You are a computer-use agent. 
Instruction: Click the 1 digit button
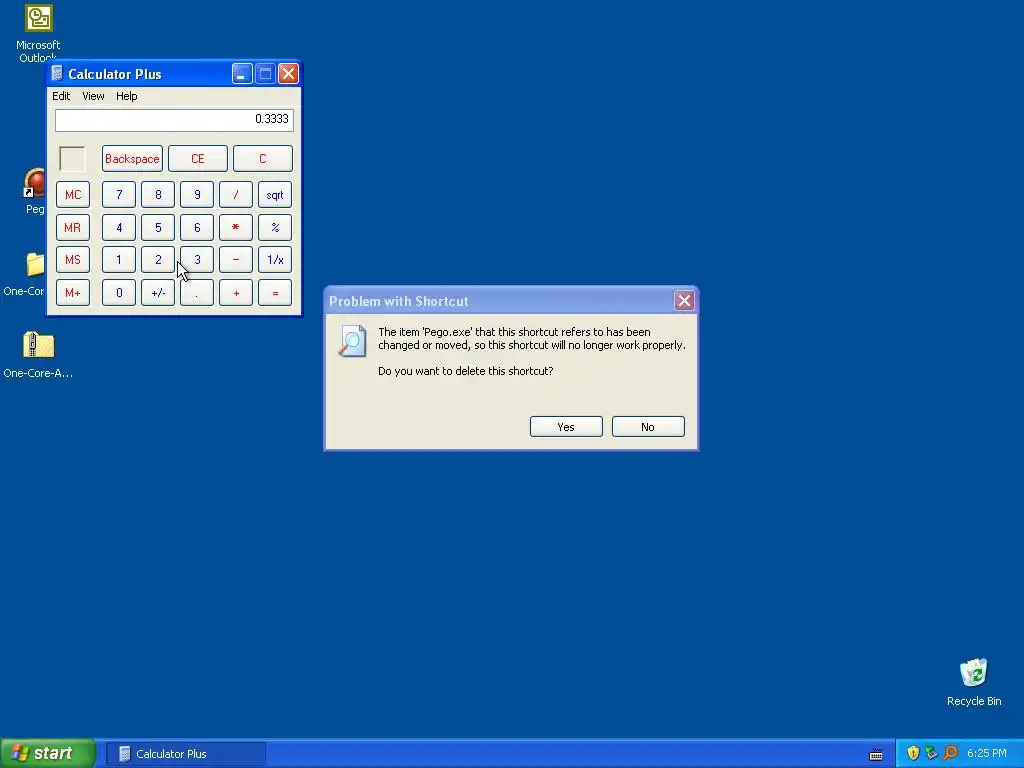pyautogui.click(x=119, y=260)
